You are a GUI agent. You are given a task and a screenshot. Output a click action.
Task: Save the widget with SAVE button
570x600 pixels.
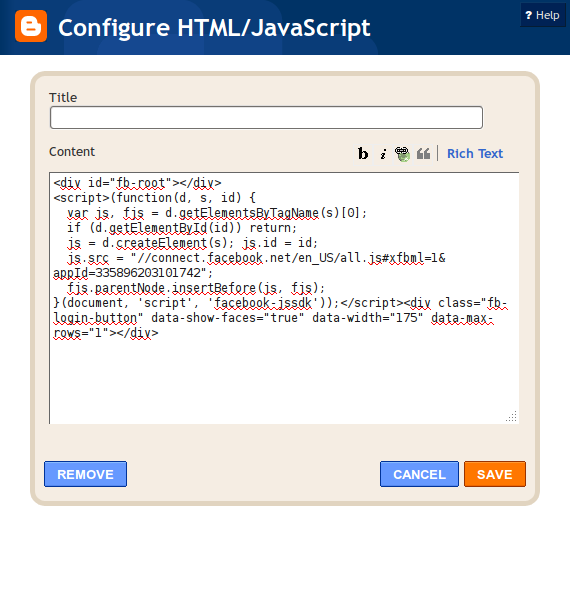[x=495, y=474]
